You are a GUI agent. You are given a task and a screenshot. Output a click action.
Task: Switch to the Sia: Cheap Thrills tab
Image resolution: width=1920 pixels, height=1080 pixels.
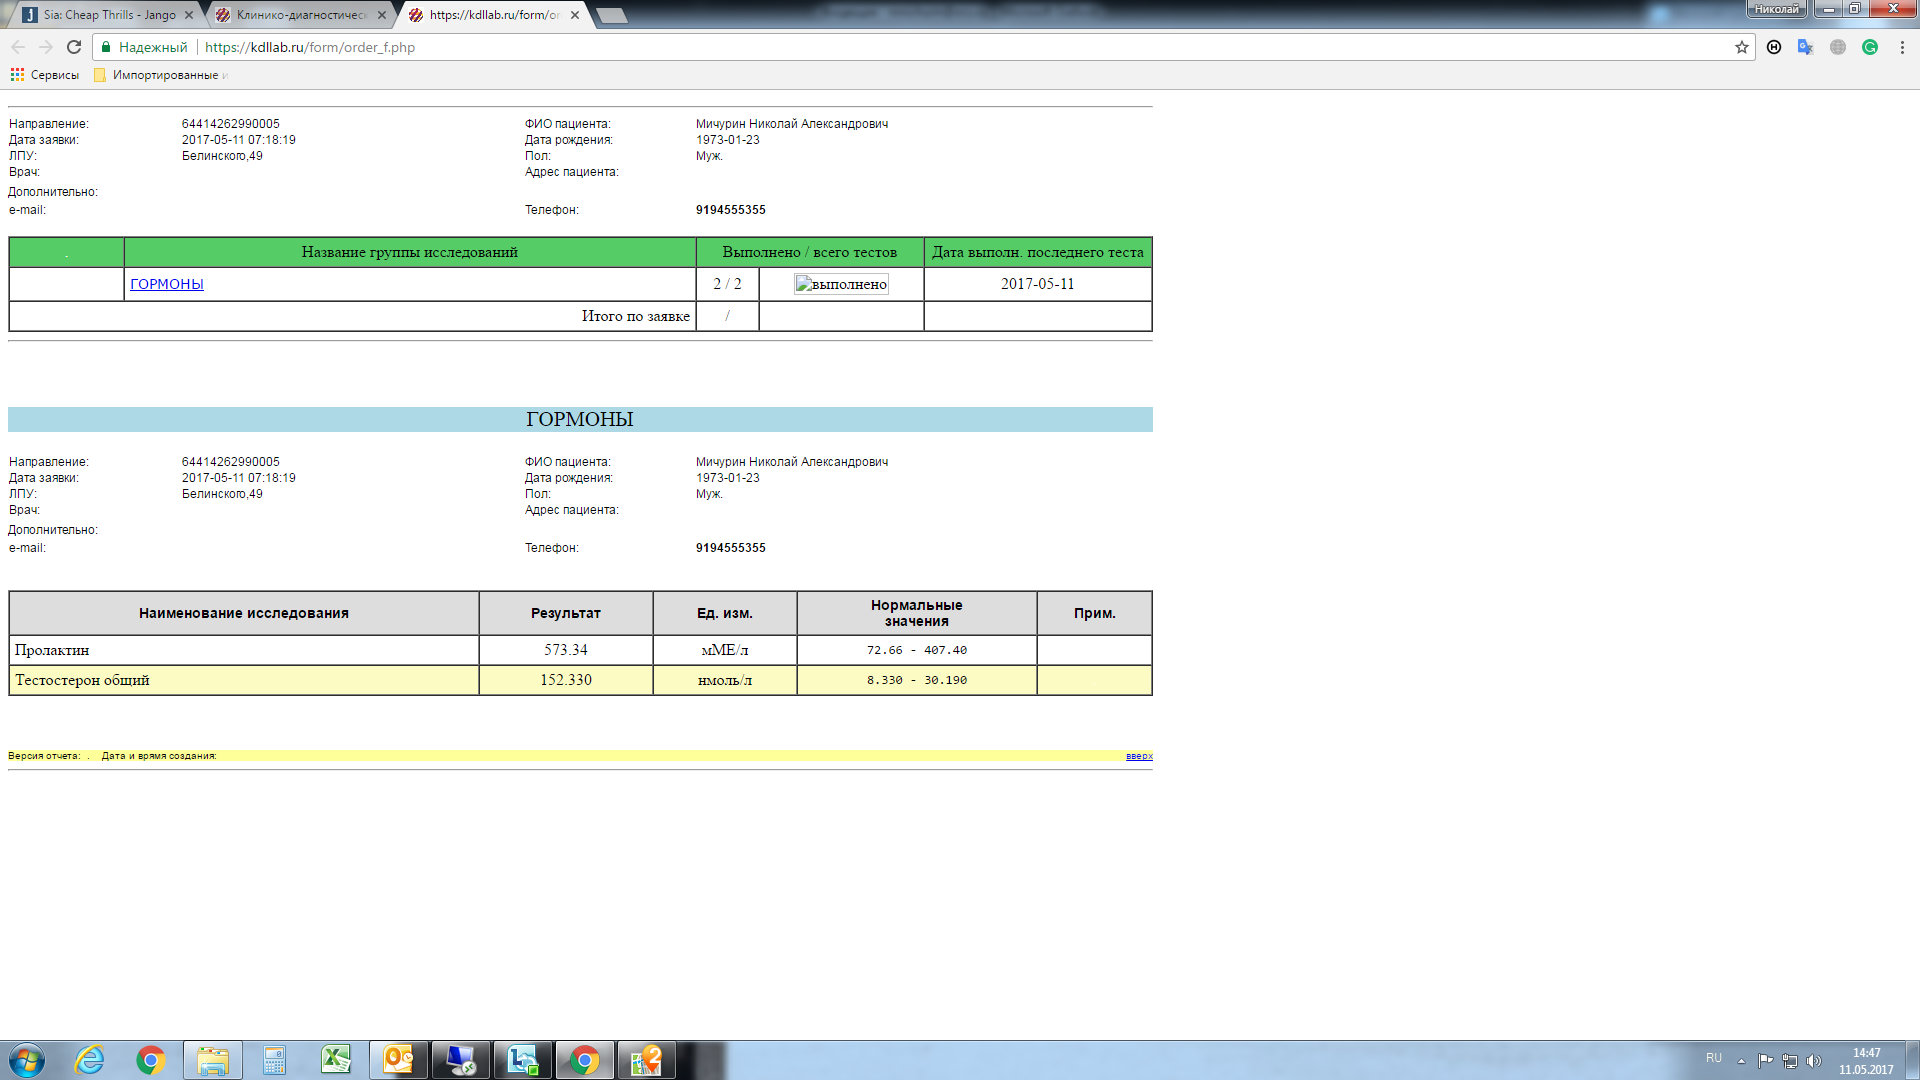(x=108, y=15)
